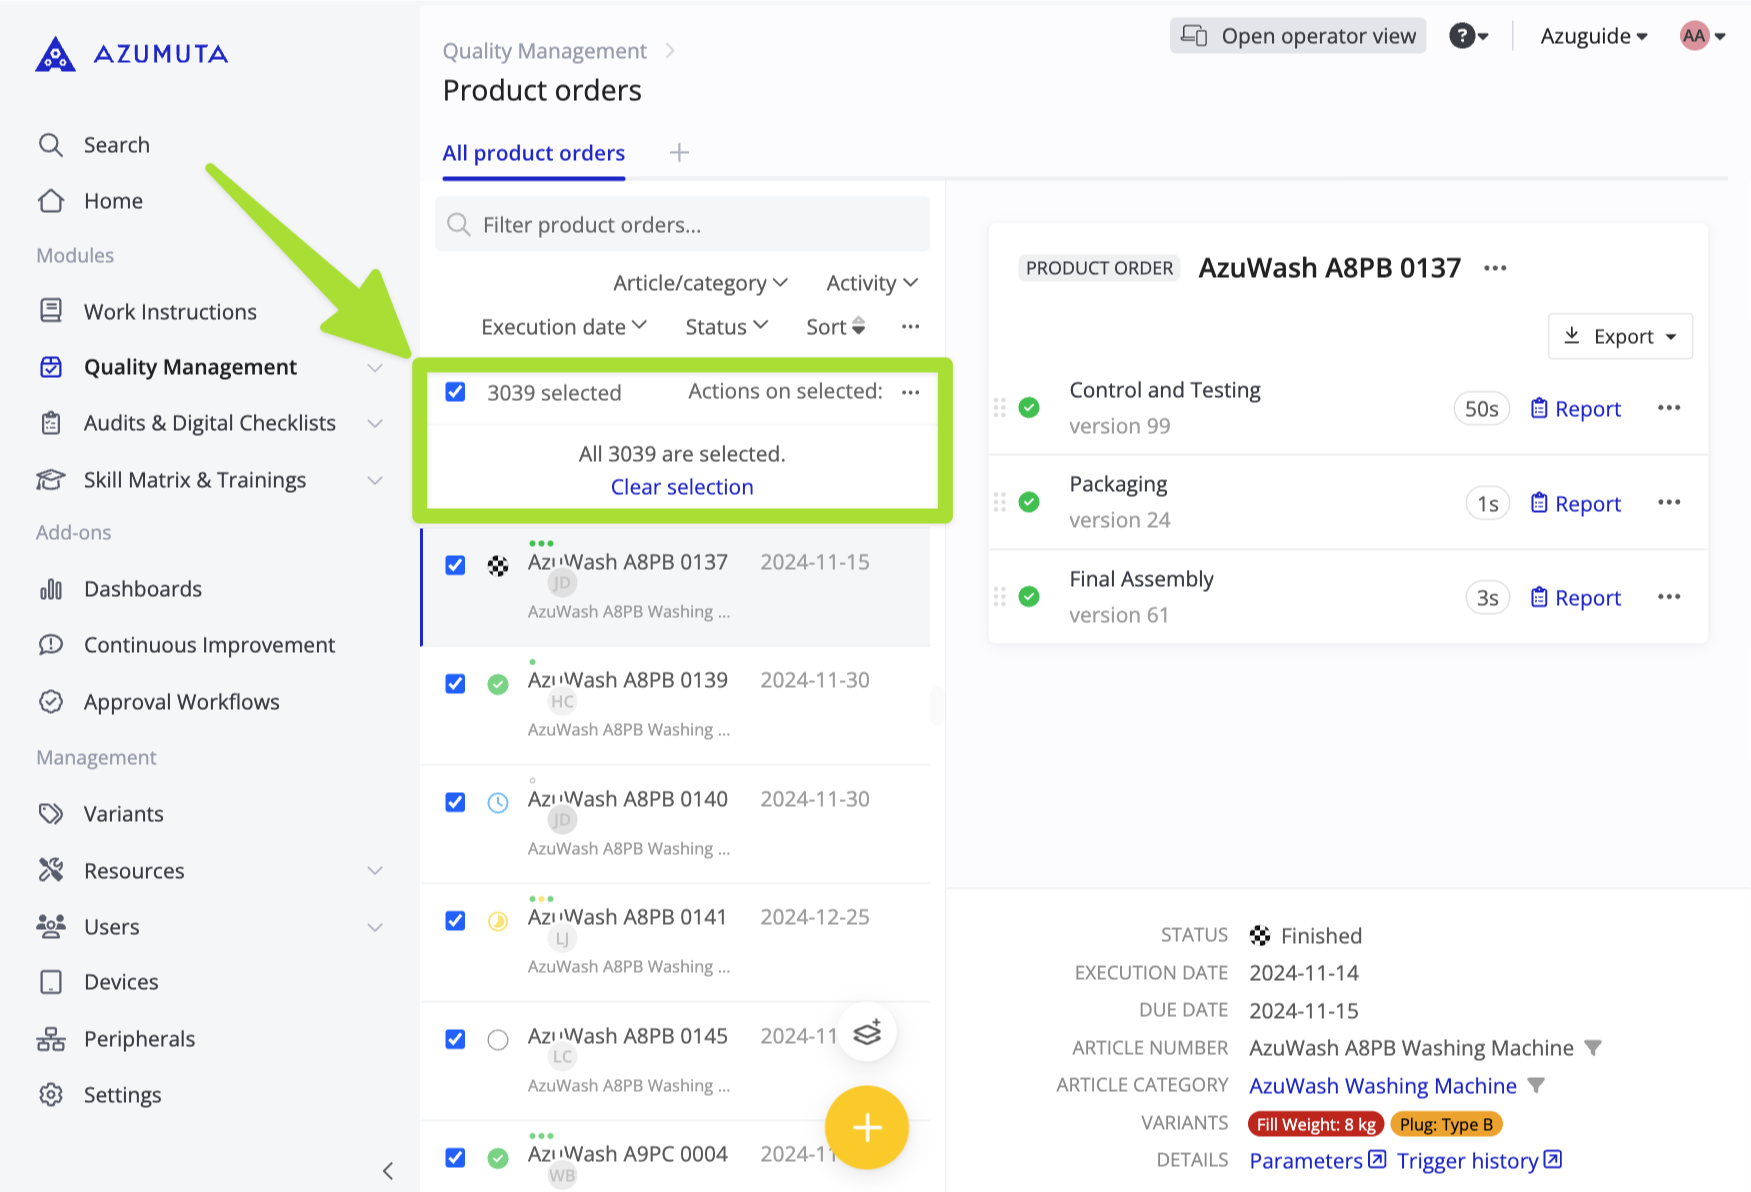Uncheck the 3039 selected checkbox
1751x1192 pixels.
point(455,392)
